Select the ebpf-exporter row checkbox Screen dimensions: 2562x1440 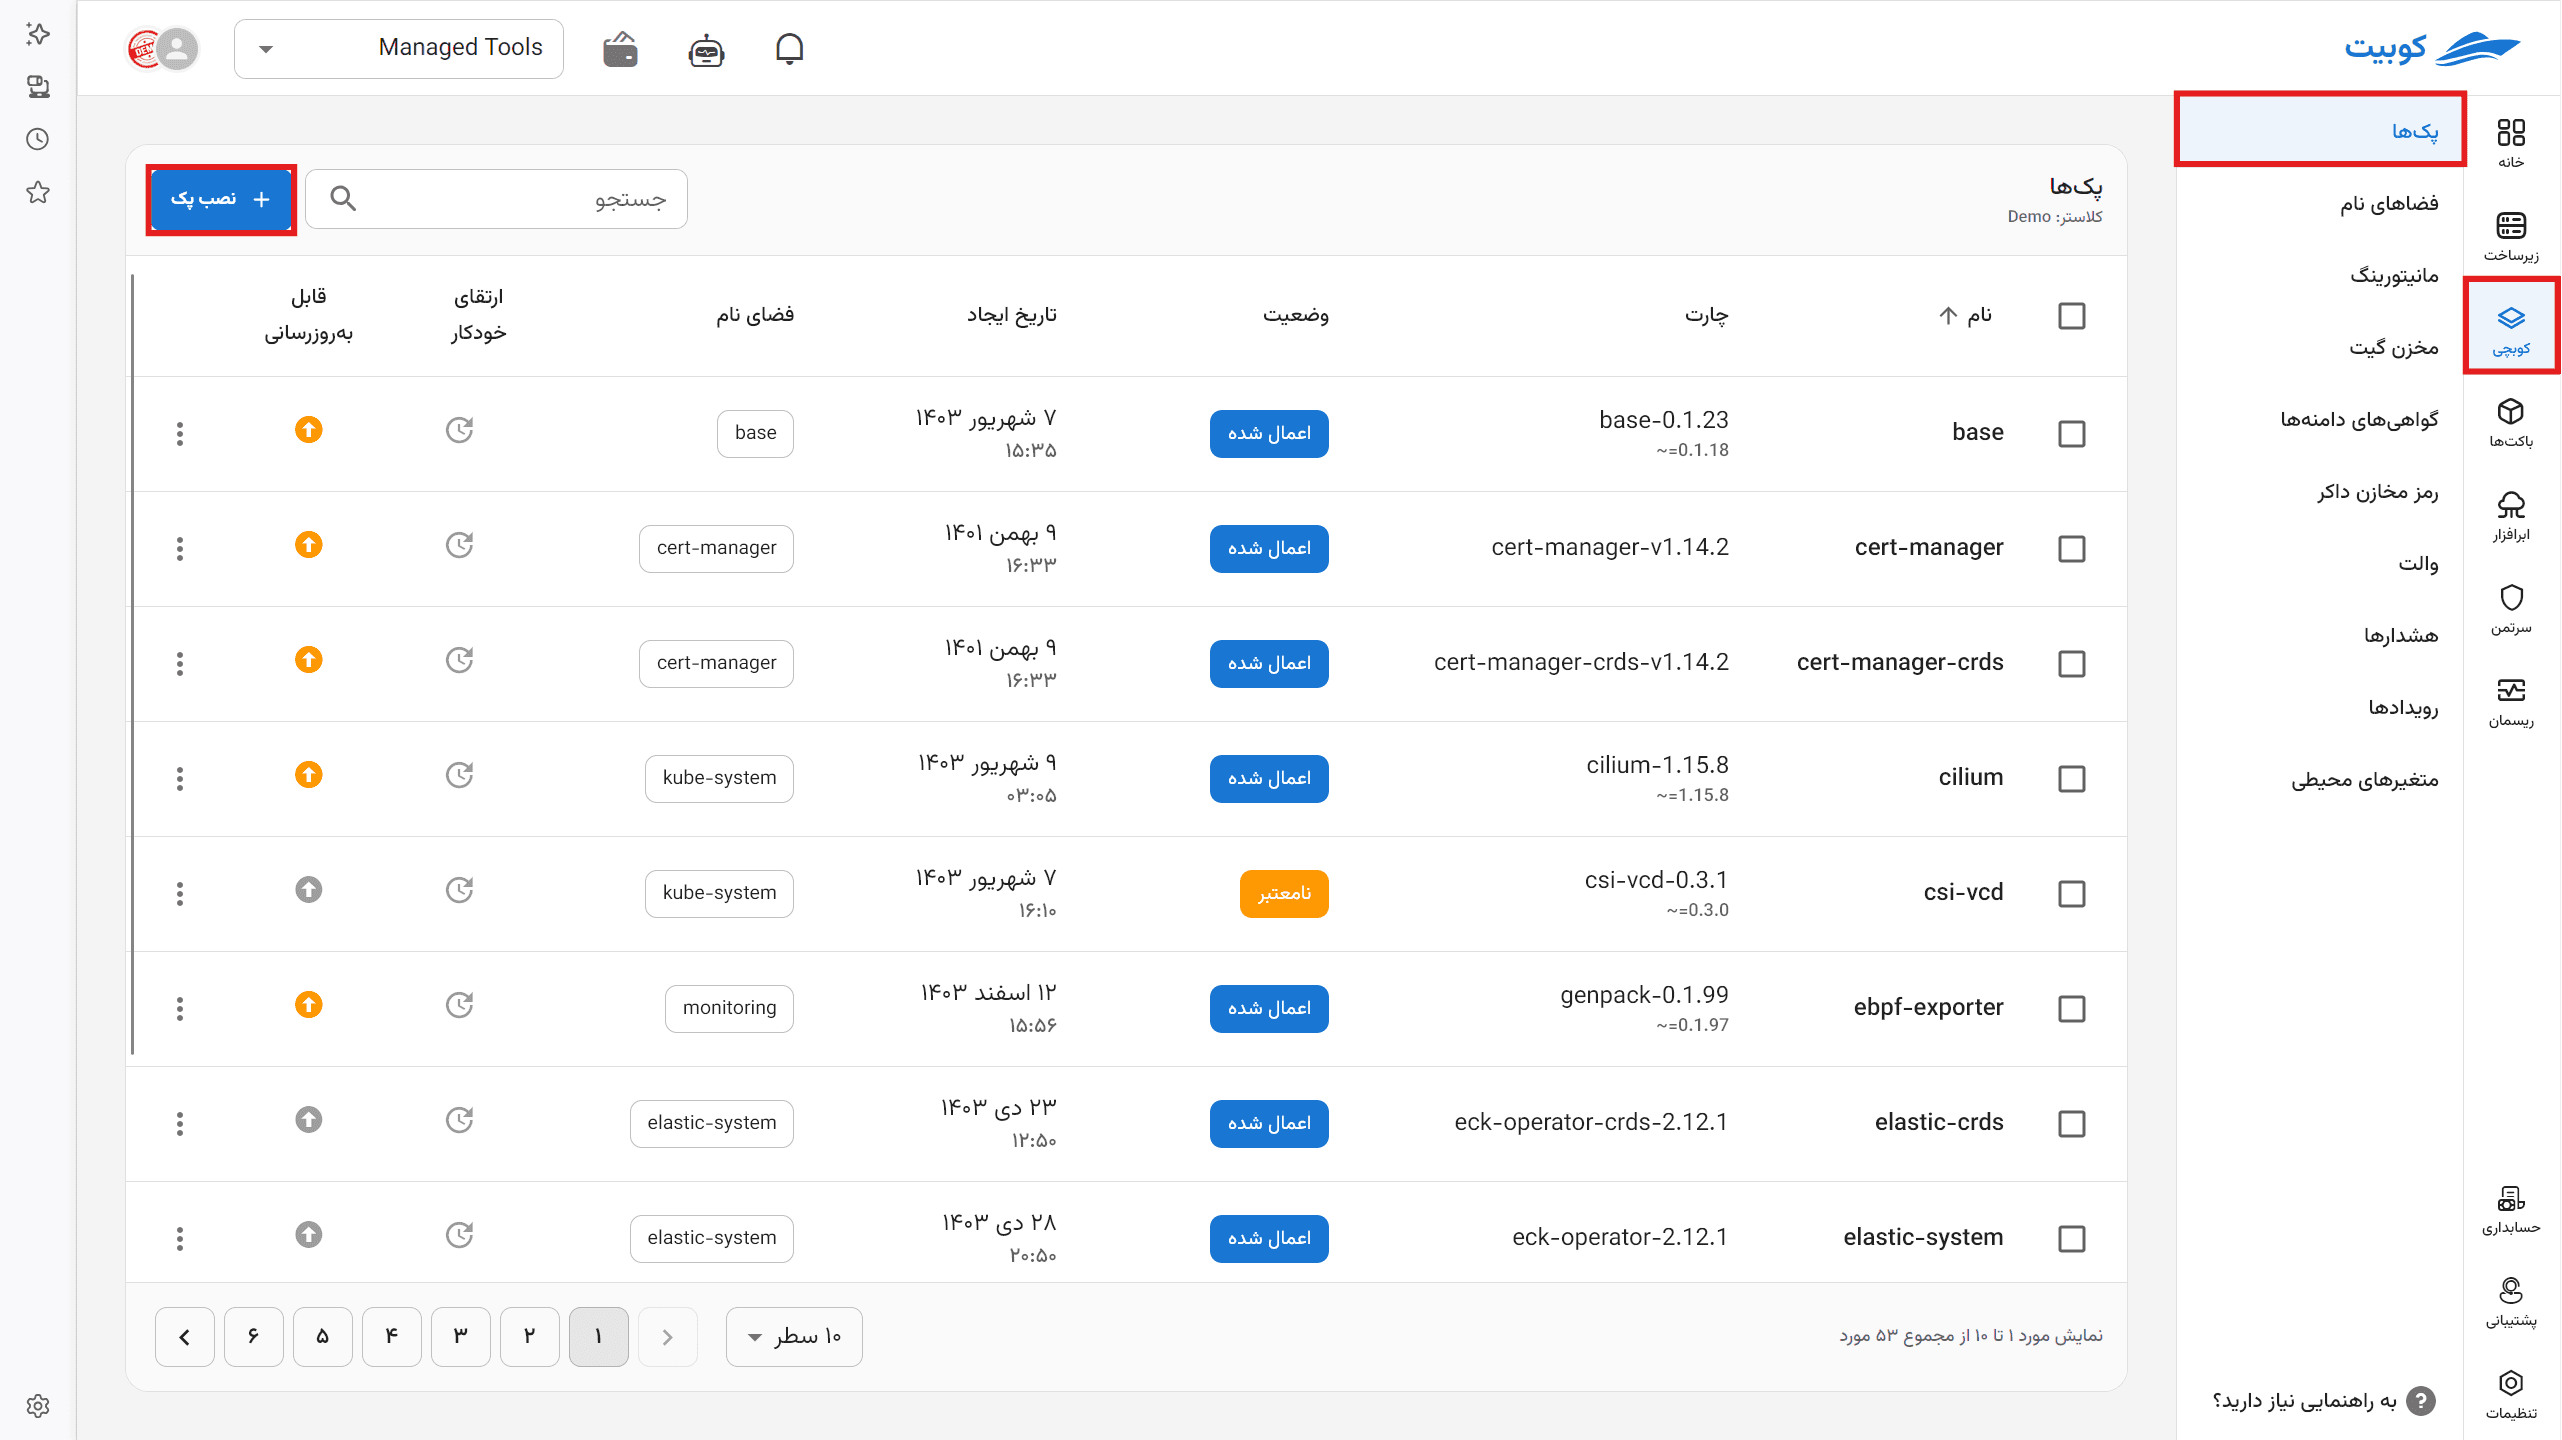2072,1009
